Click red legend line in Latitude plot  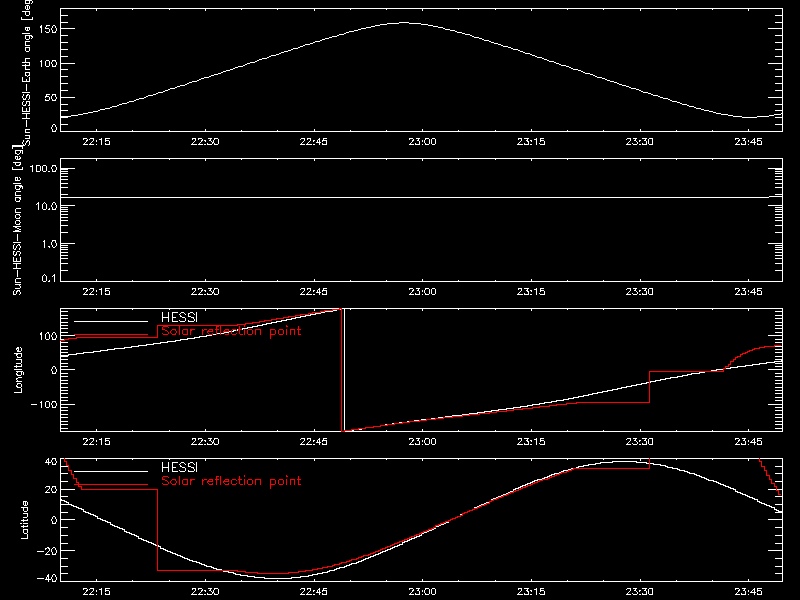tap(111, 484)
